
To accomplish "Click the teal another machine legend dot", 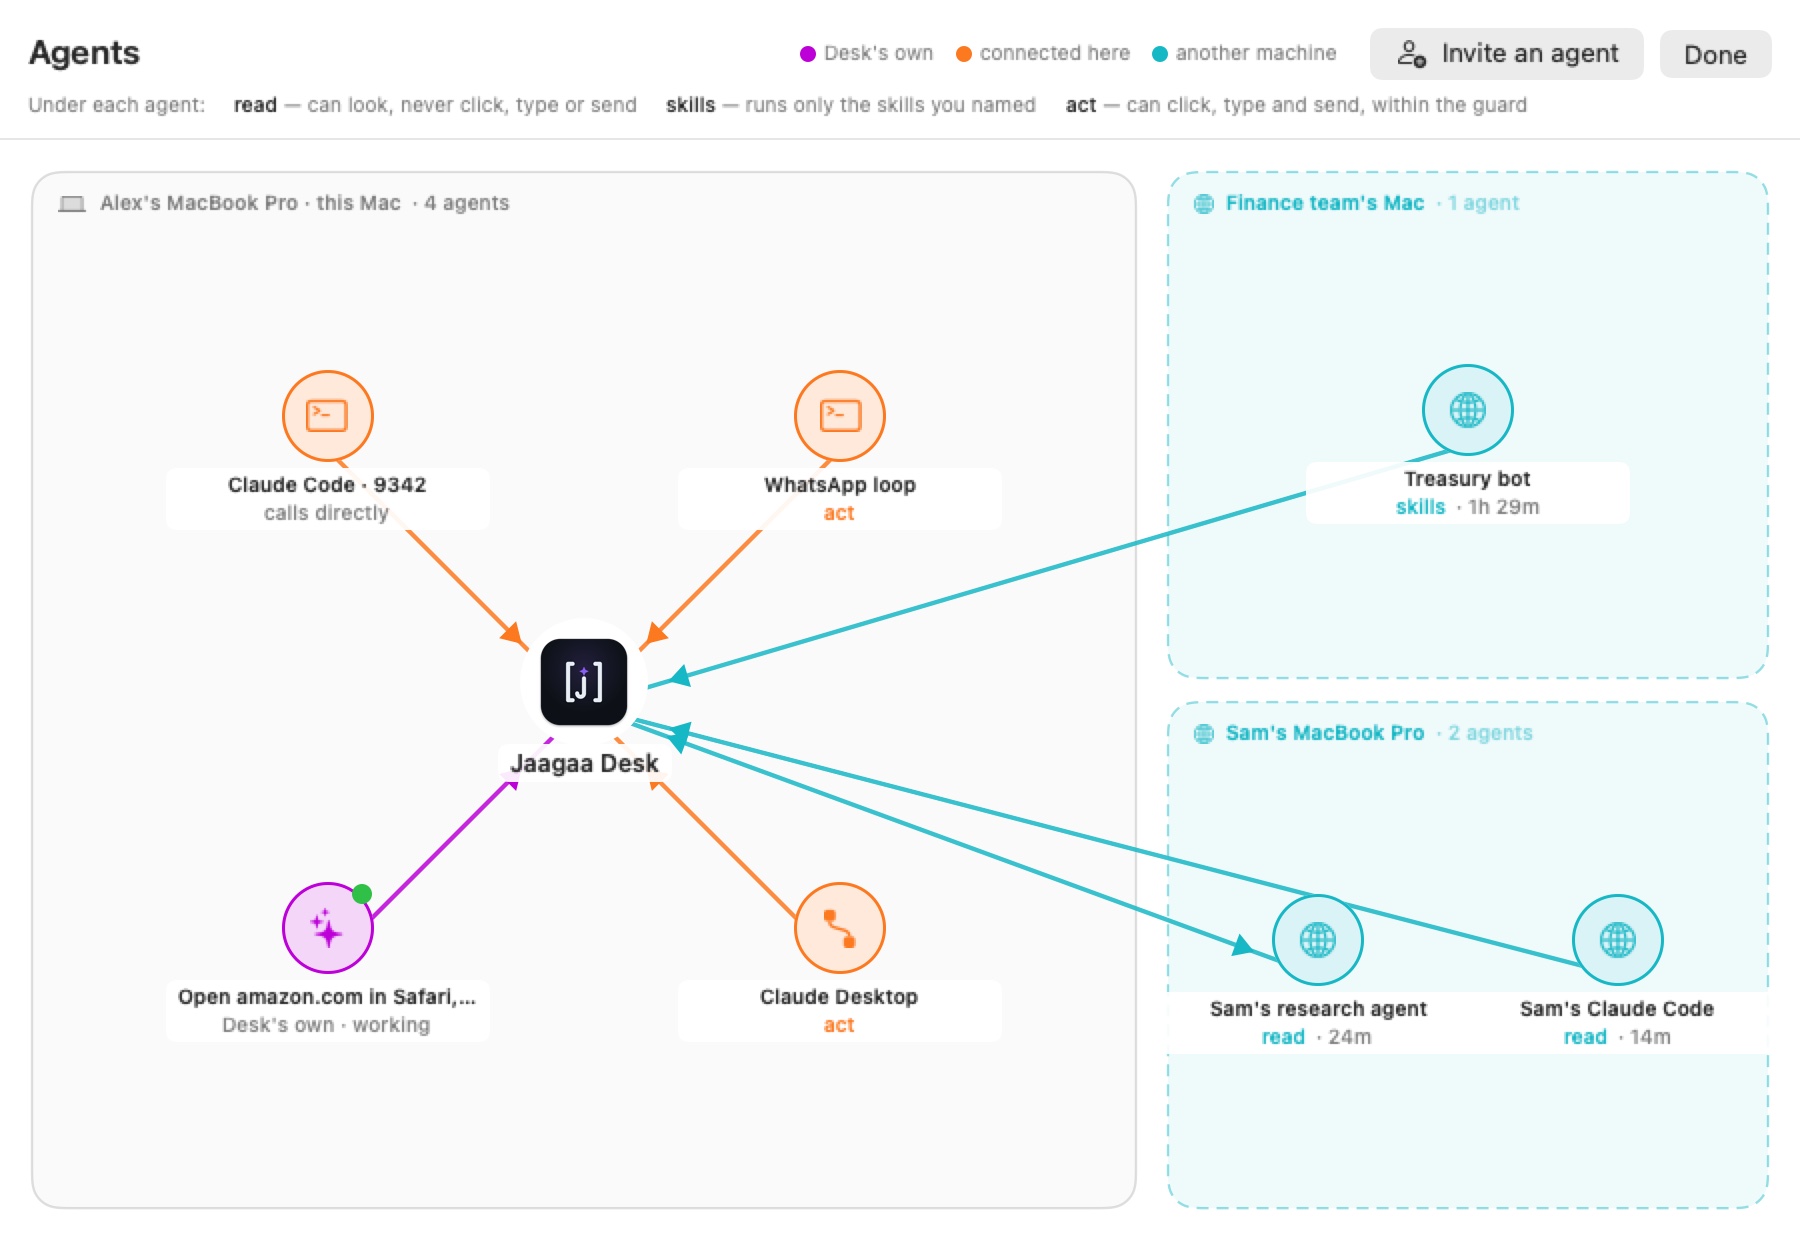I will [1160, 54].
